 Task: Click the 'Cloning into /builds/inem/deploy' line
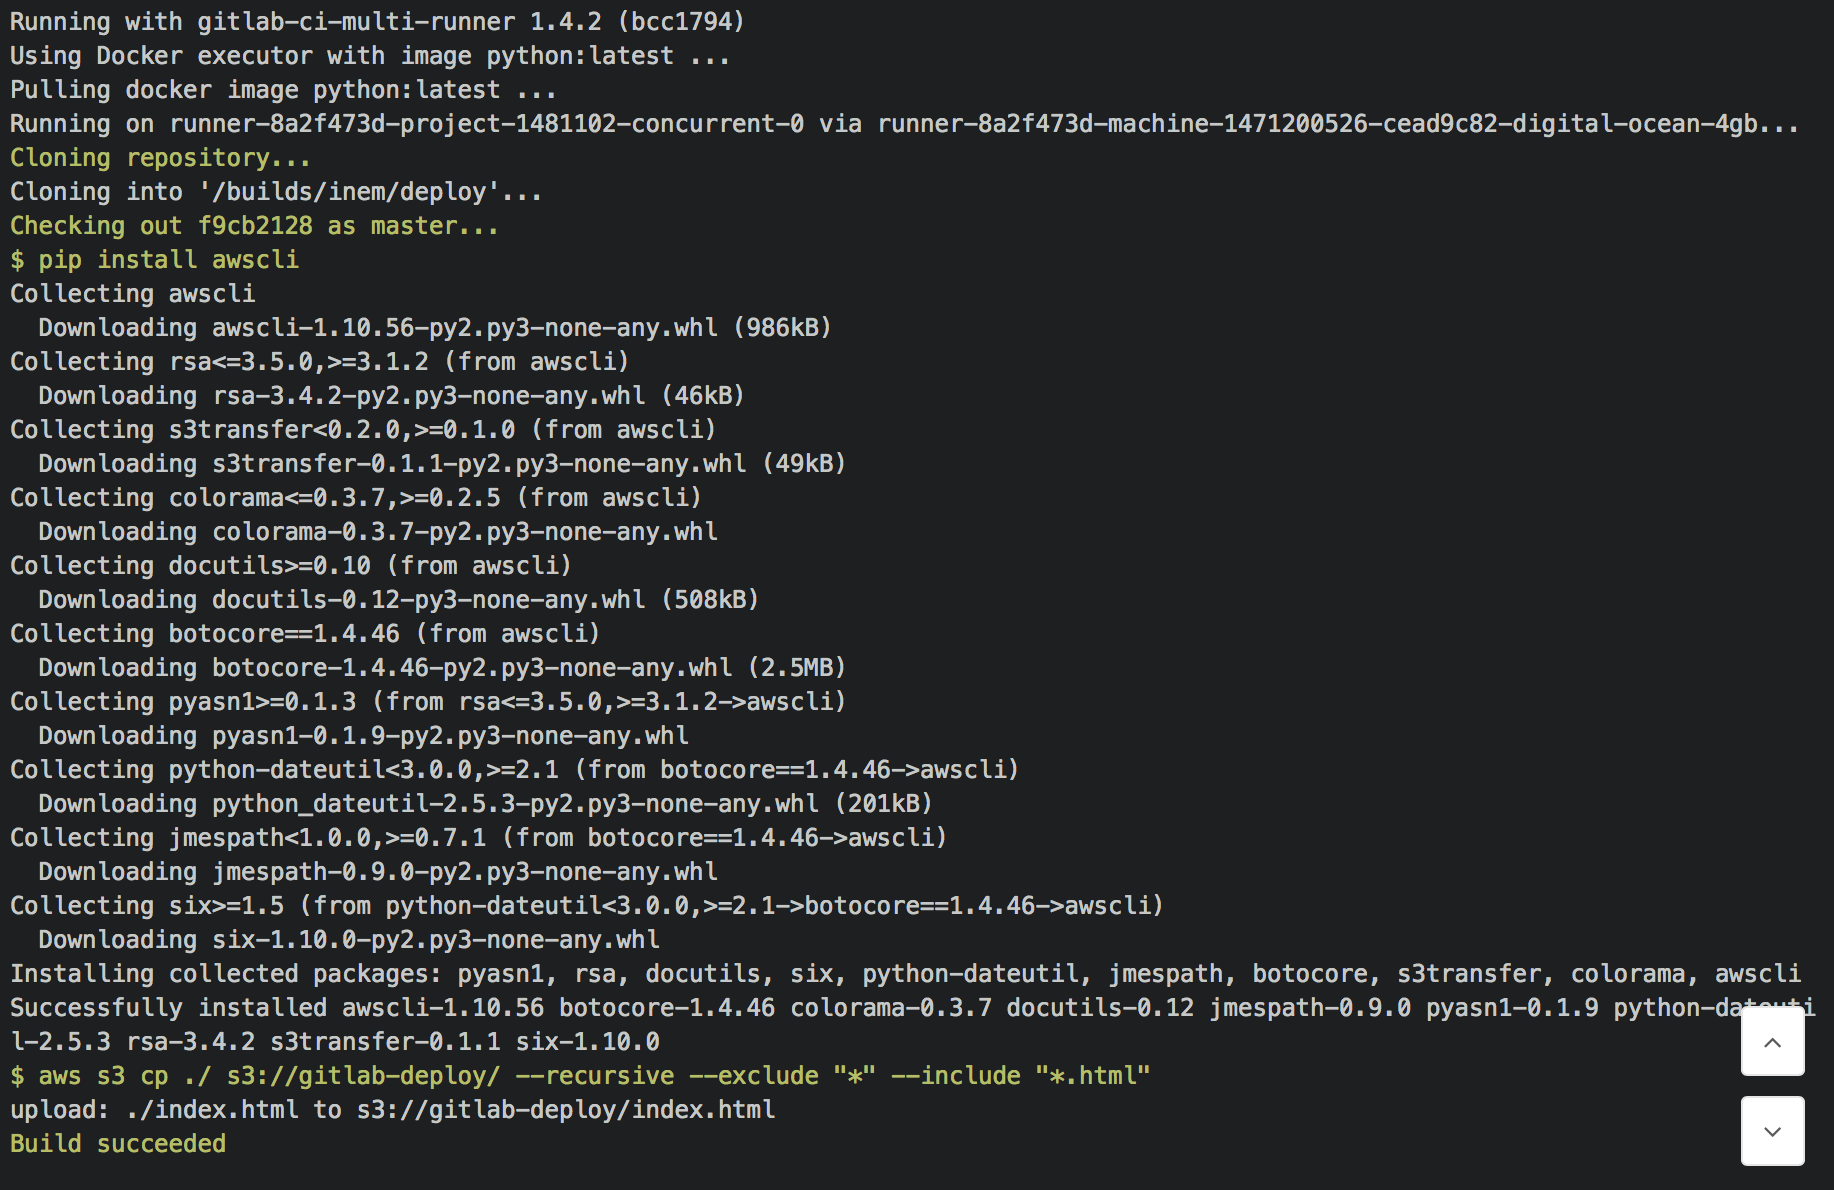276,192
